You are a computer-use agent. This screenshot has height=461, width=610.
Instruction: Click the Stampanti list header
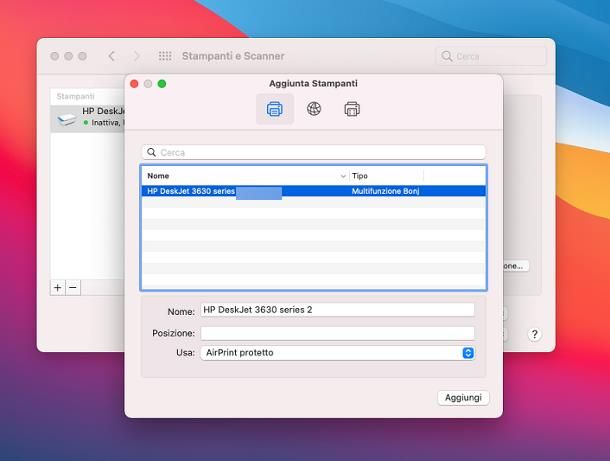pos(75,96)
